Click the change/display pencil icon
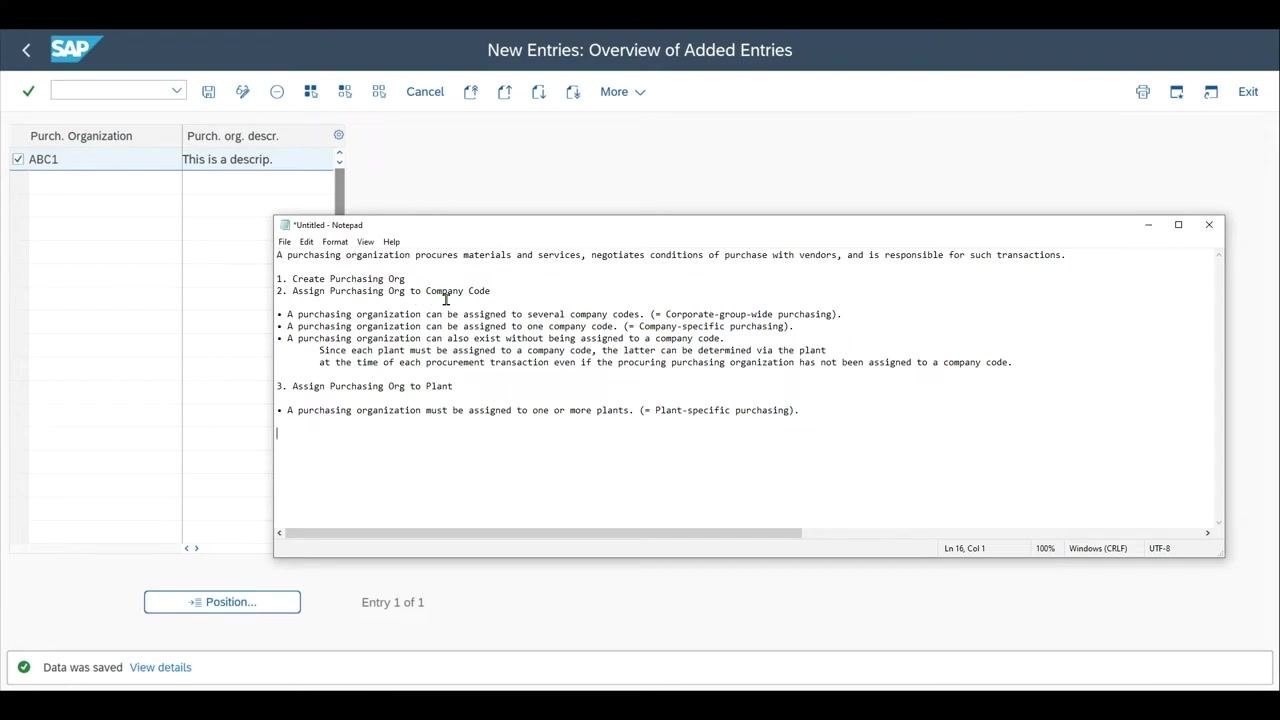Screen dimensions: 1280x720 (242, 91)
